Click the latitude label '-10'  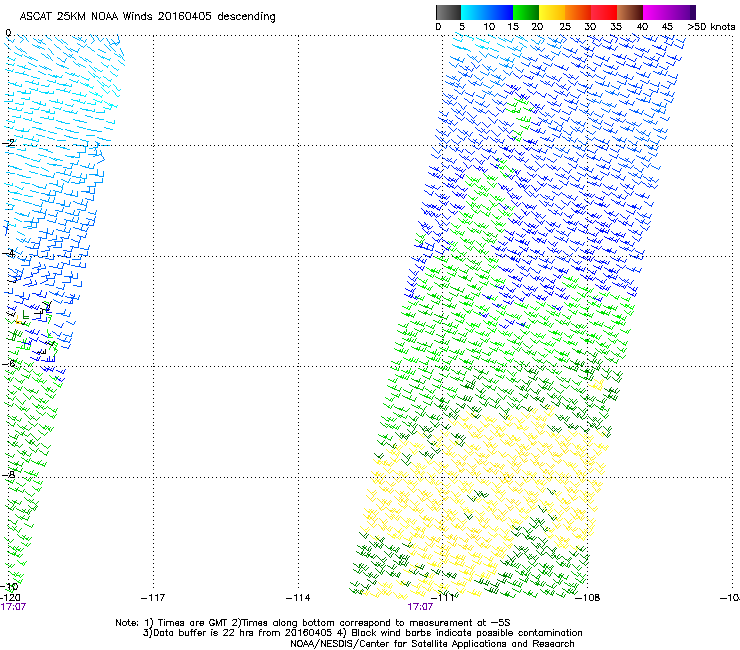(9, 586)
